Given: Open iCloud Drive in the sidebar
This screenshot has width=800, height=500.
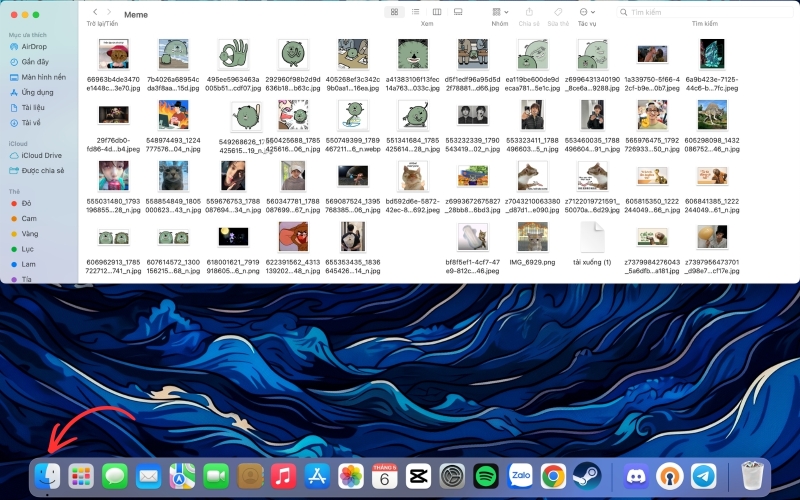Looking at the screenshot, I should coord(41,155).
